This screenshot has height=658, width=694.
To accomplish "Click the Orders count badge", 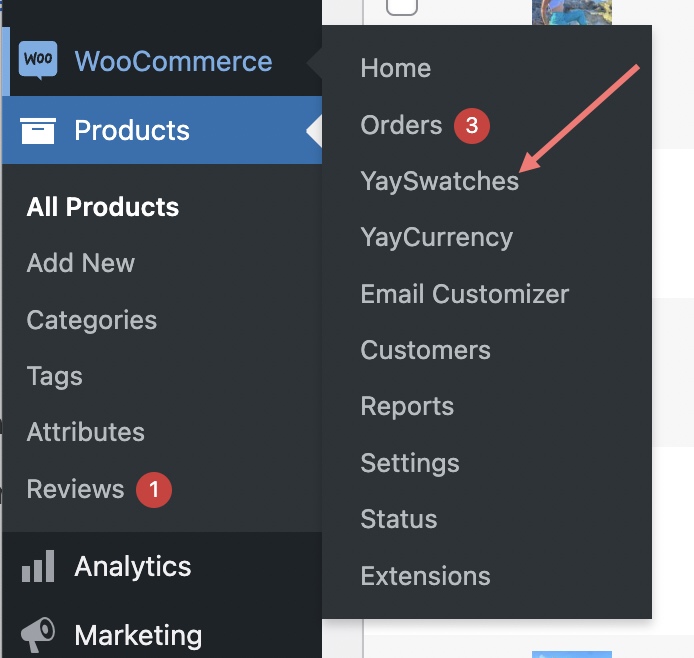I will [x=472, y=126].
